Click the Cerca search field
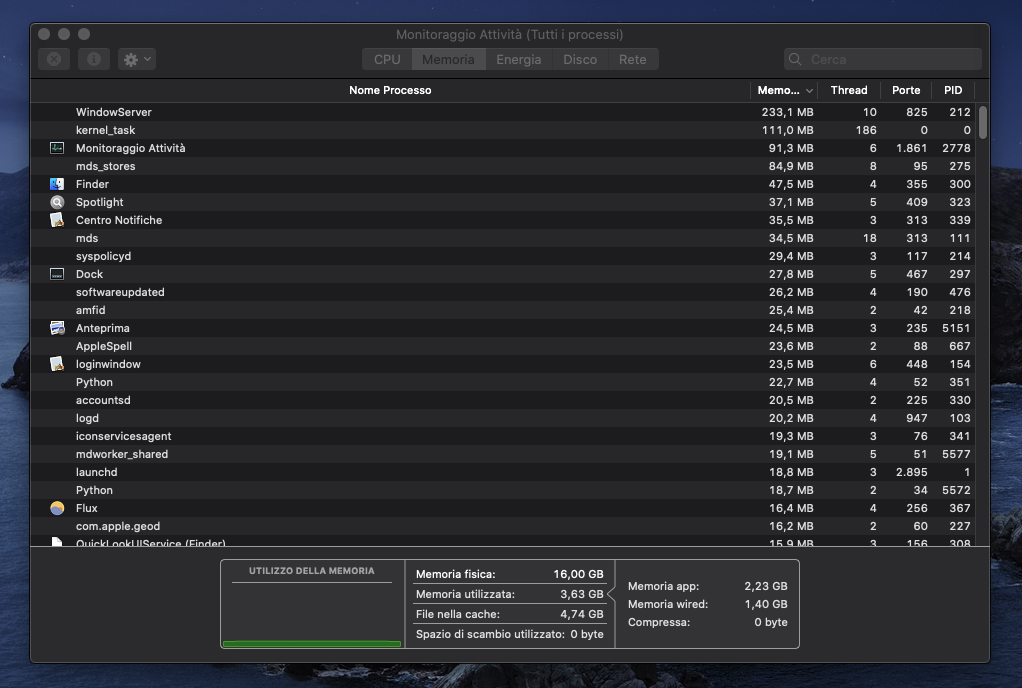 pyautogui.click(x=883, y=59)
